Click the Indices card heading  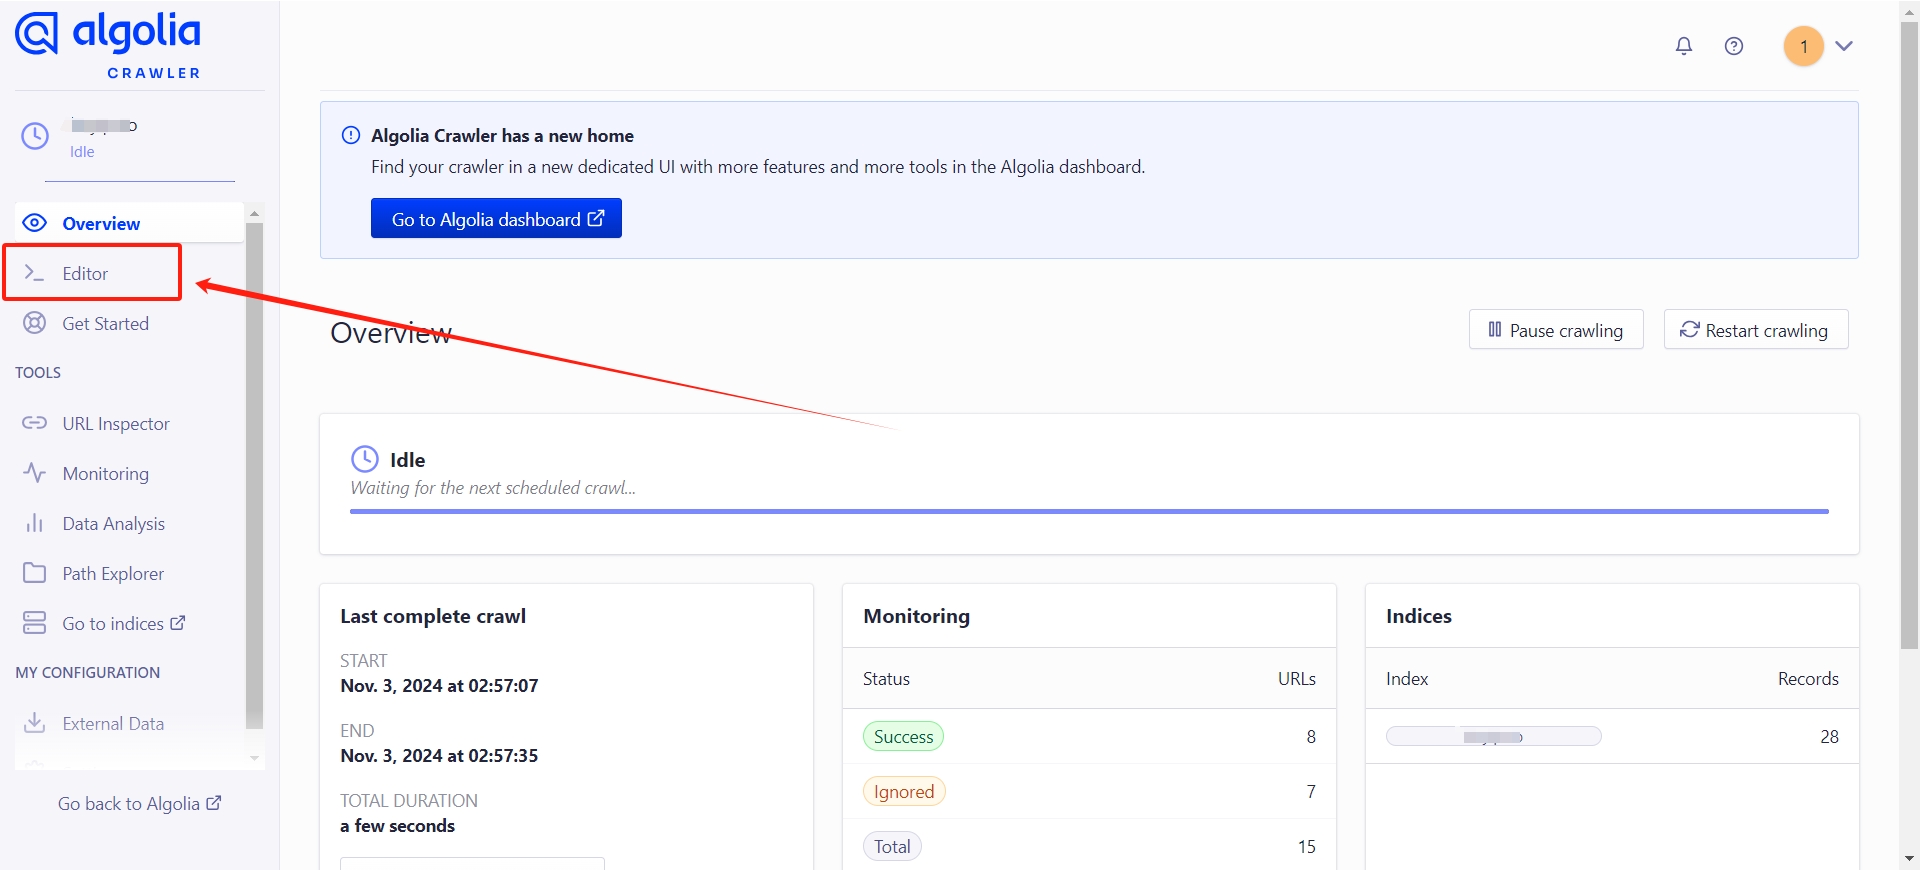click(x=1419, y=616)
